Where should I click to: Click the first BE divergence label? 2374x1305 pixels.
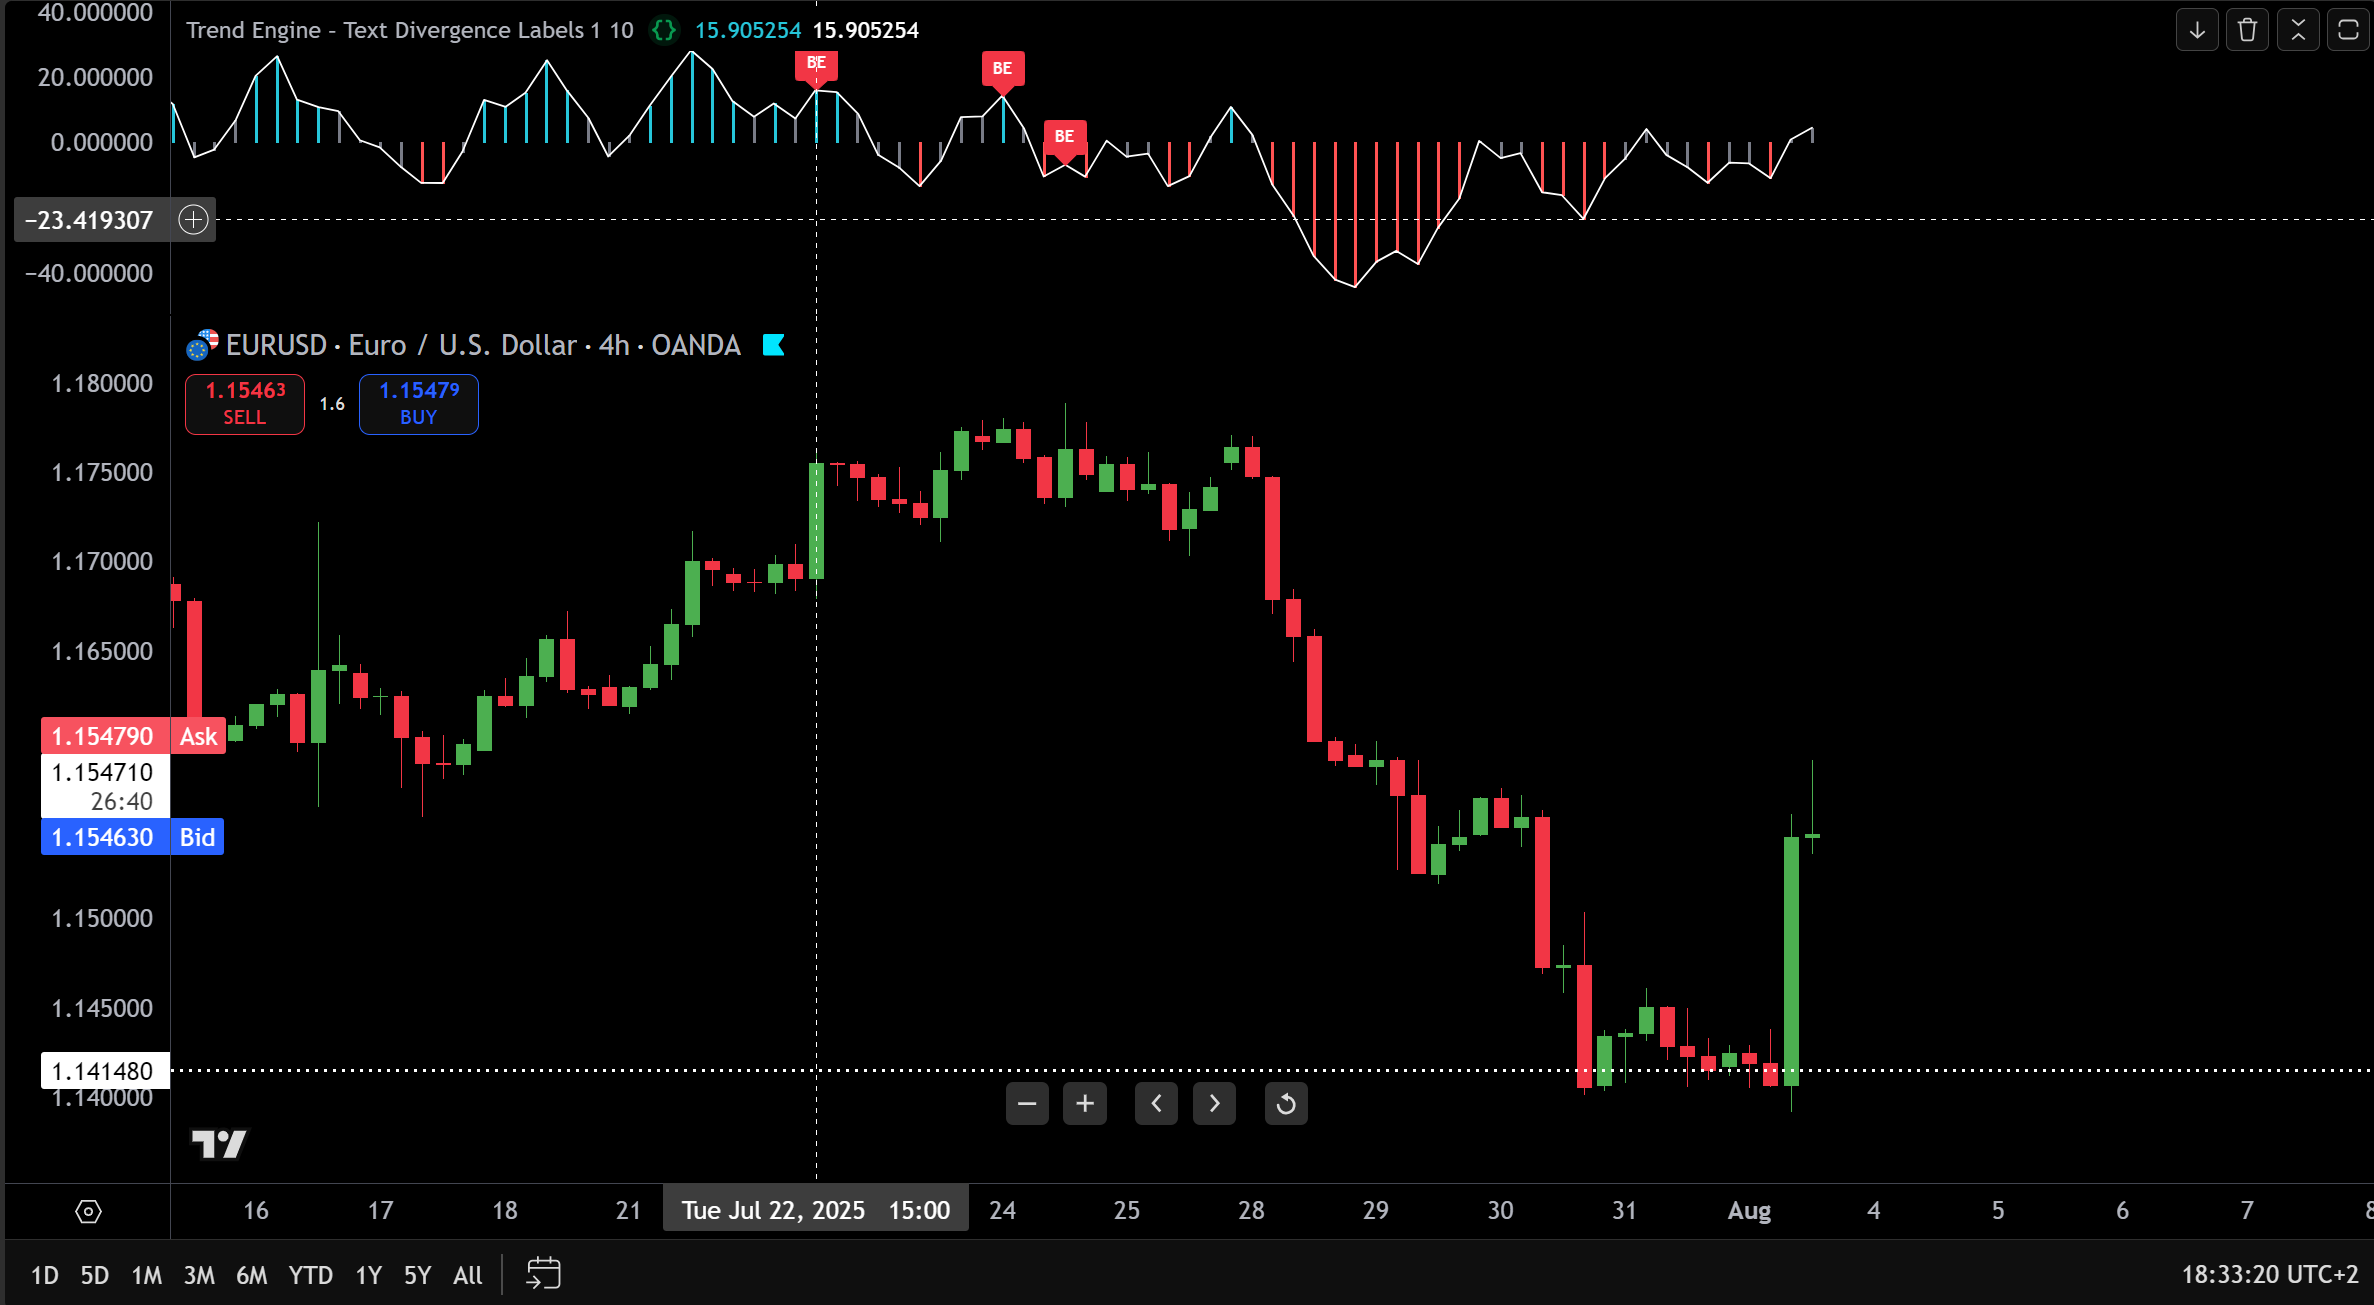pos(816,66)
